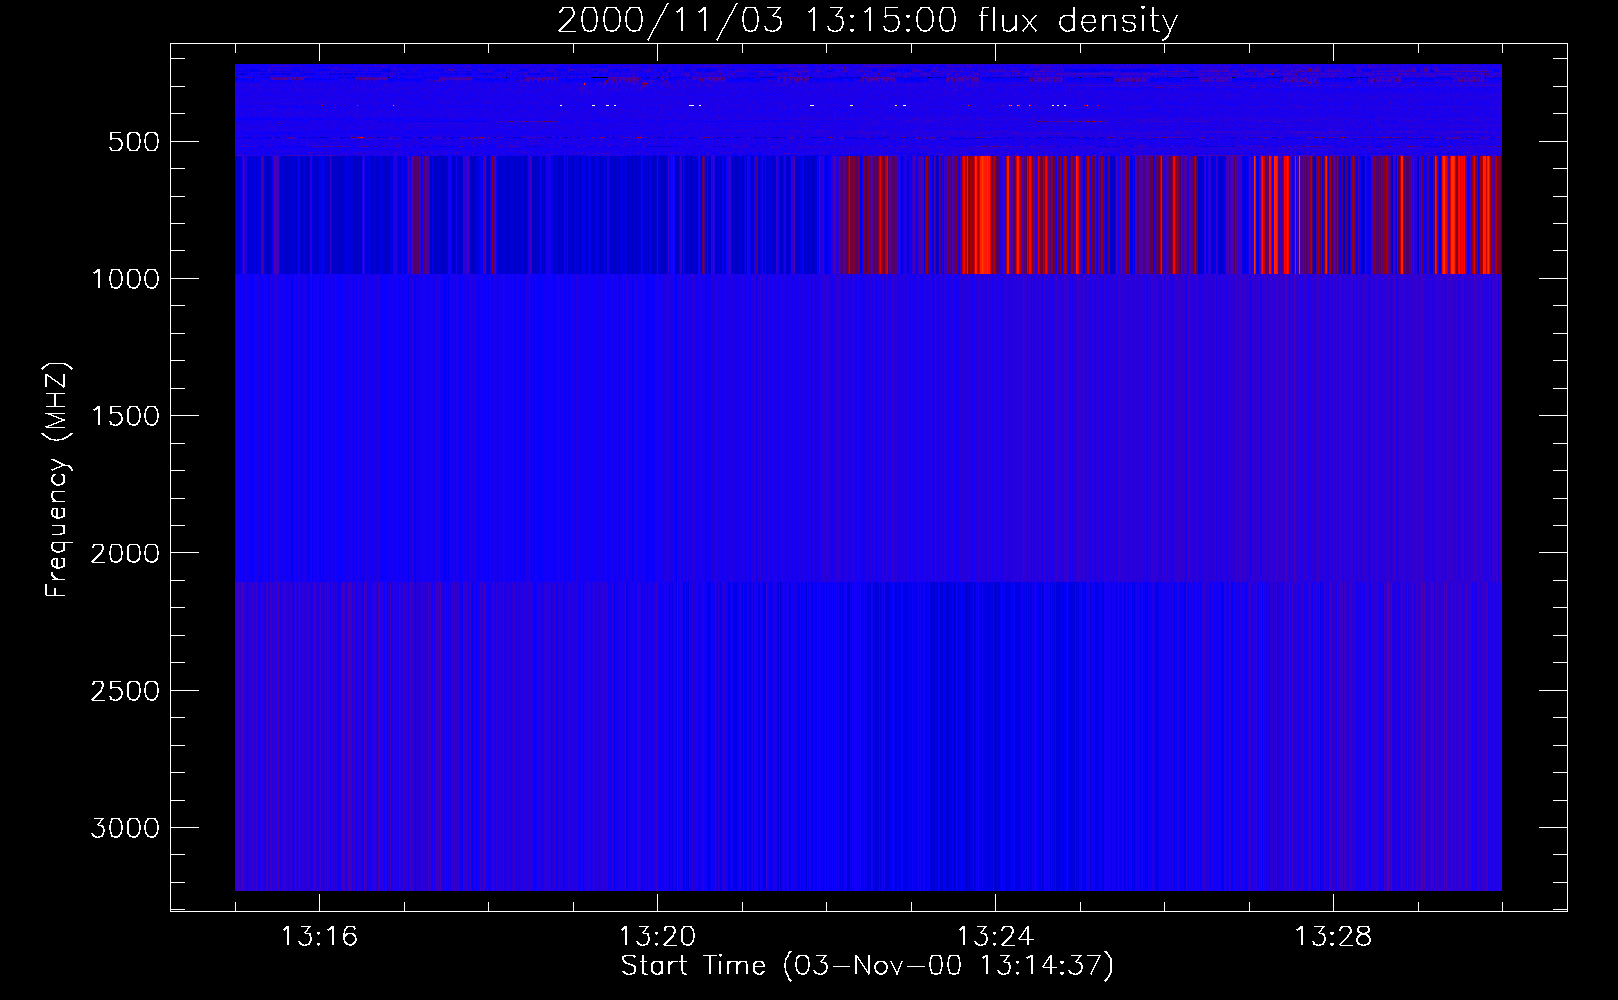Click the 1500 frequency tick label
The image size is (1618, 1000).
[x=125, y=416]
